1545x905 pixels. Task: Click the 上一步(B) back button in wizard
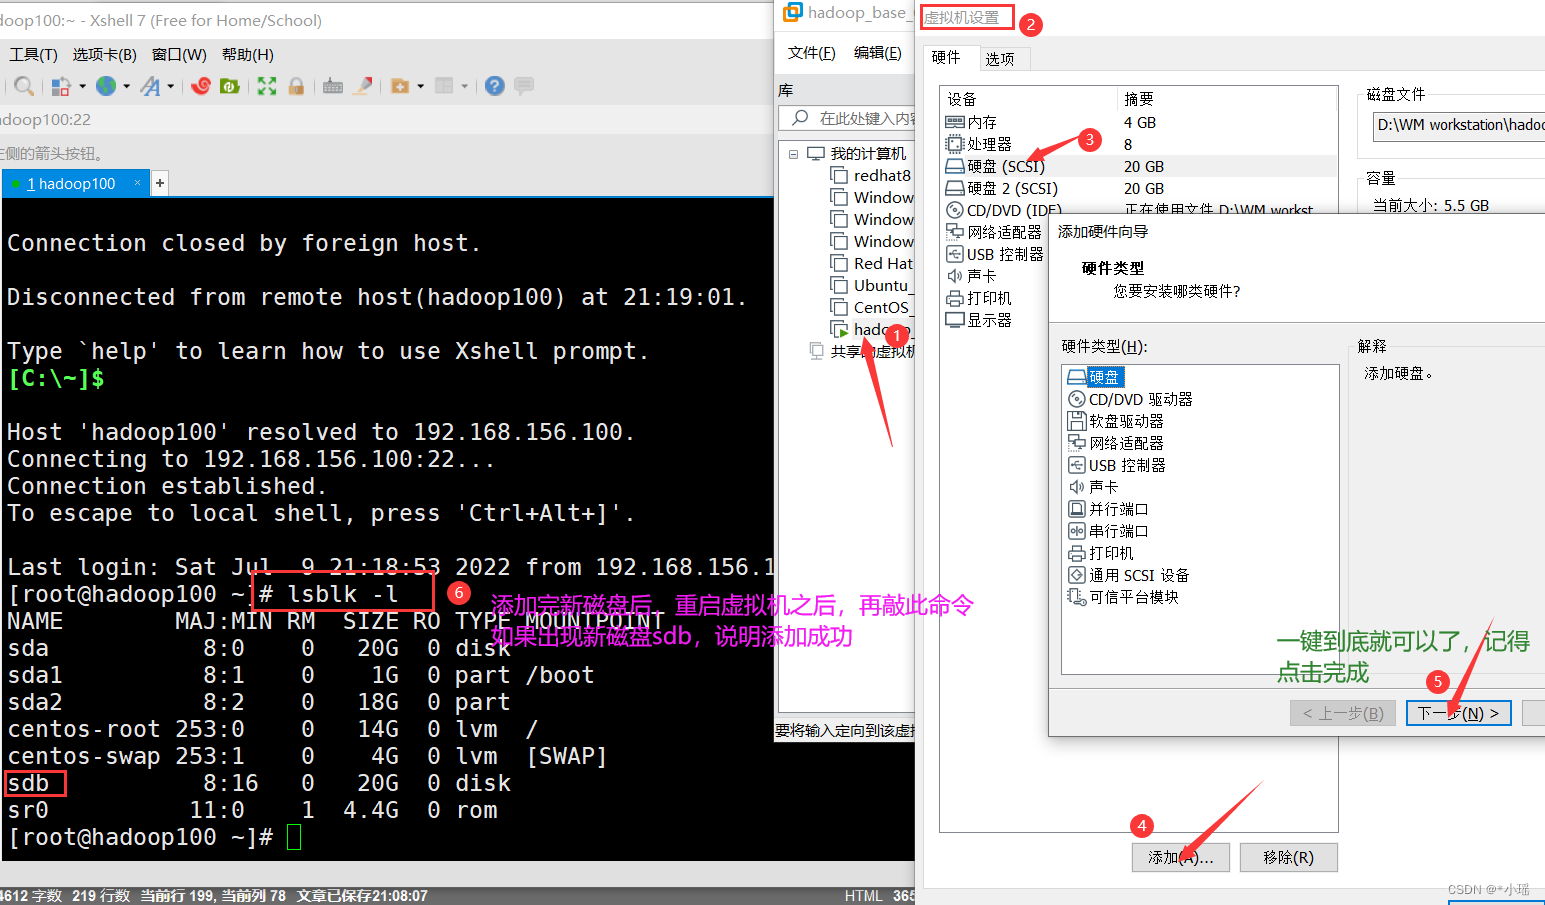point(1342,713)
